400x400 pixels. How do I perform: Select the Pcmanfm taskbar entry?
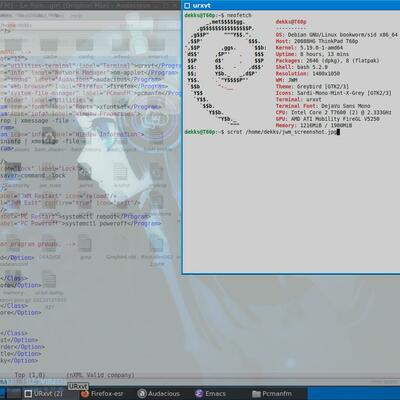coord(272,394)
